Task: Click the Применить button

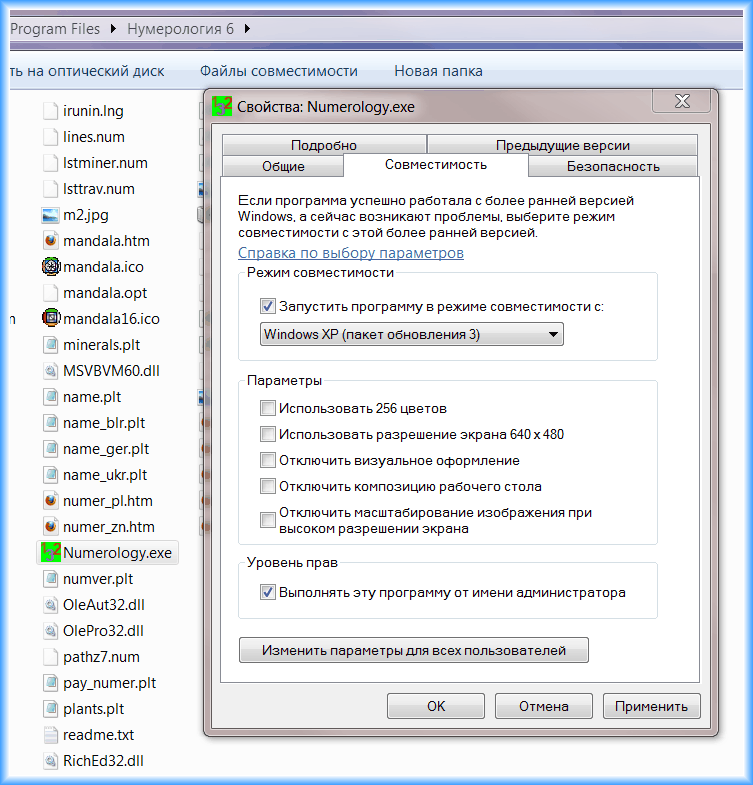Action: pyautogui.click(x=651, y=706)
